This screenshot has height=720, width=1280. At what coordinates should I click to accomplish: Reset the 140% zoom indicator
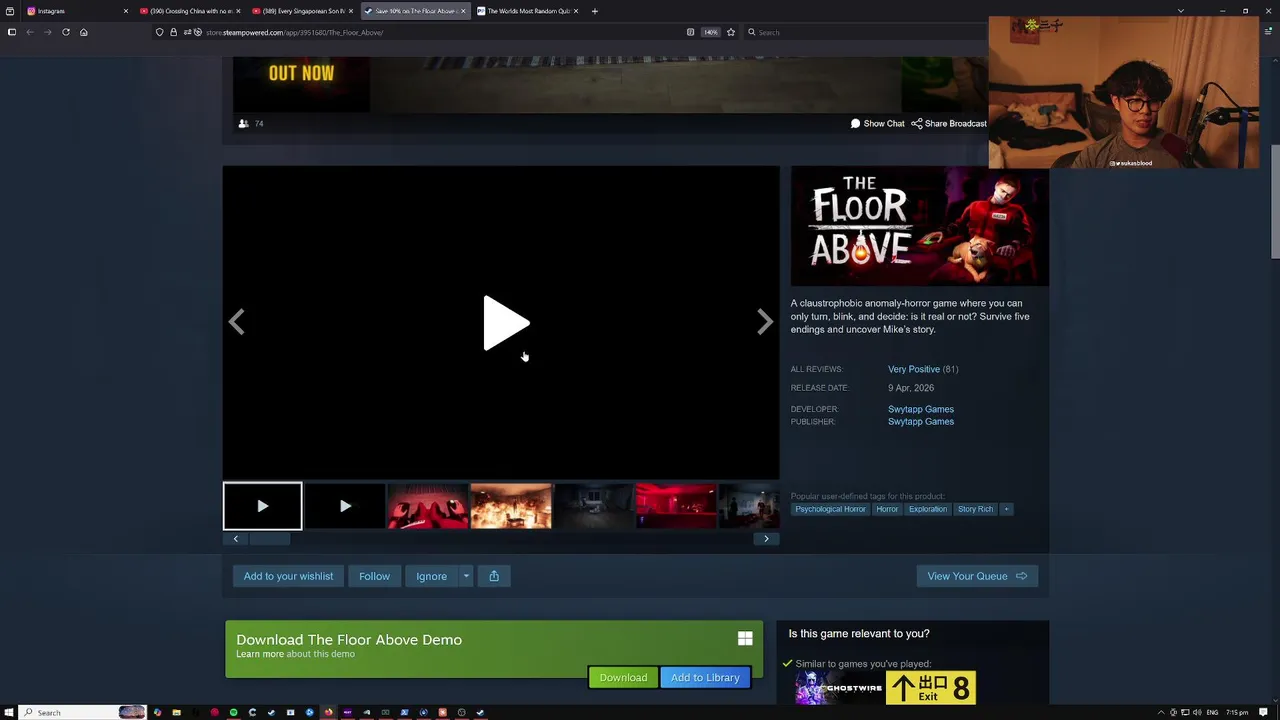click(710, 32)
